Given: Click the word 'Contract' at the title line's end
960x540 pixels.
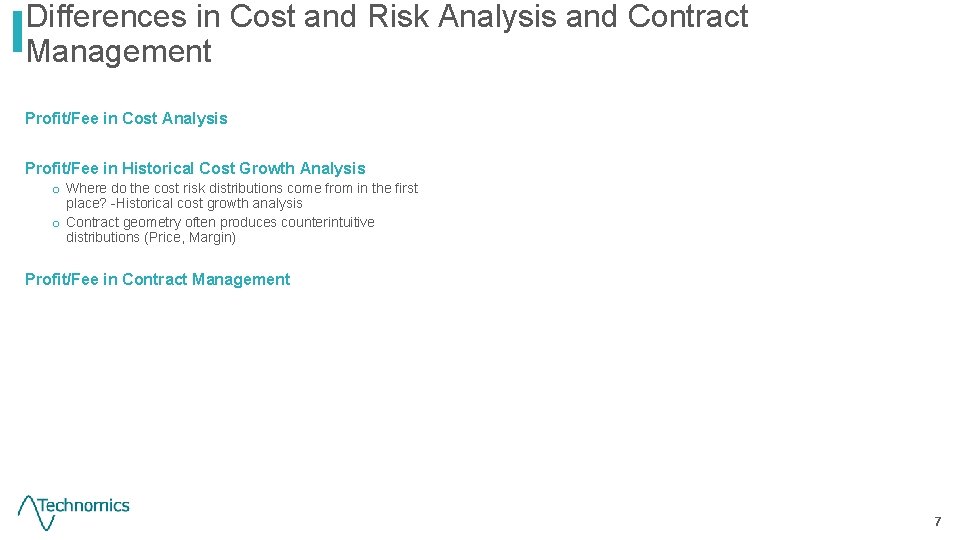Looking at the screenshot, I should pos(687,17).
